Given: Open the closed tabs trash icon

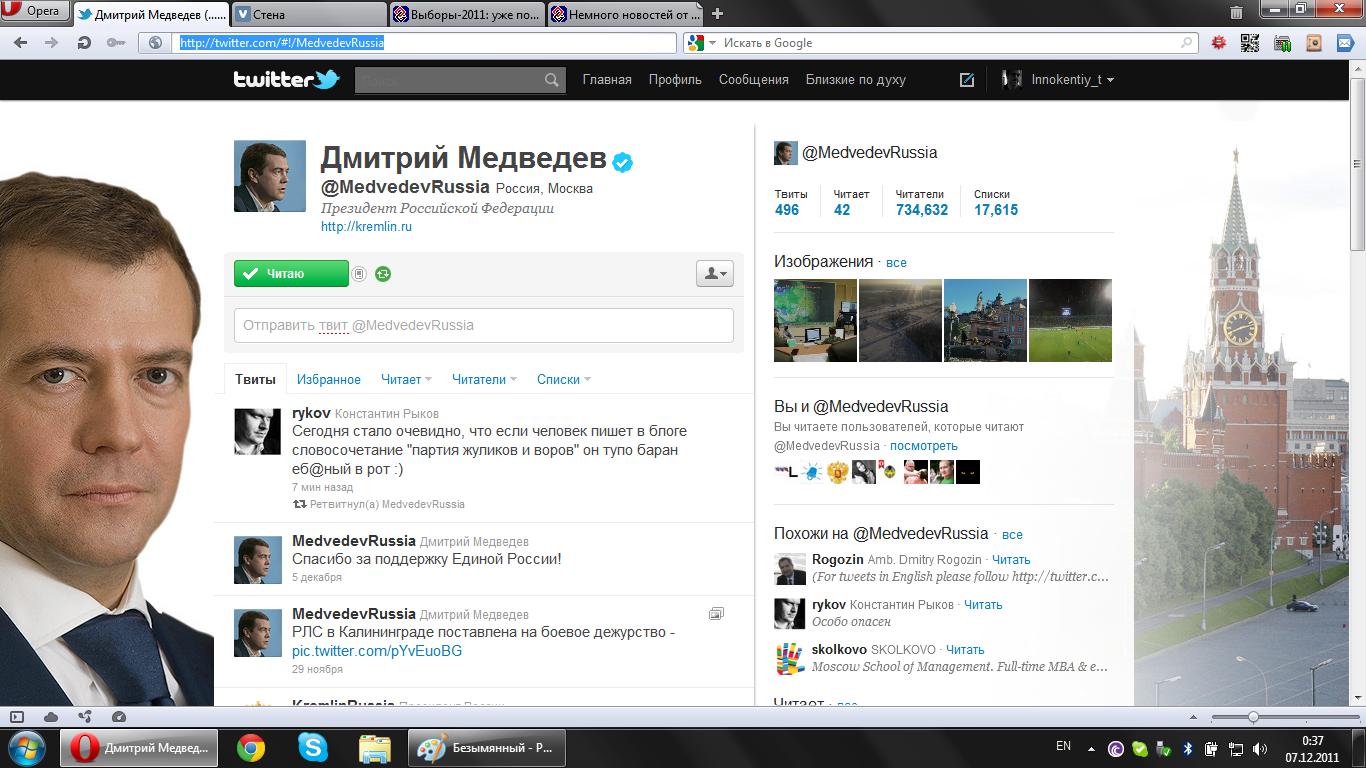Looking at the screenshot, I should (1237, 13).
